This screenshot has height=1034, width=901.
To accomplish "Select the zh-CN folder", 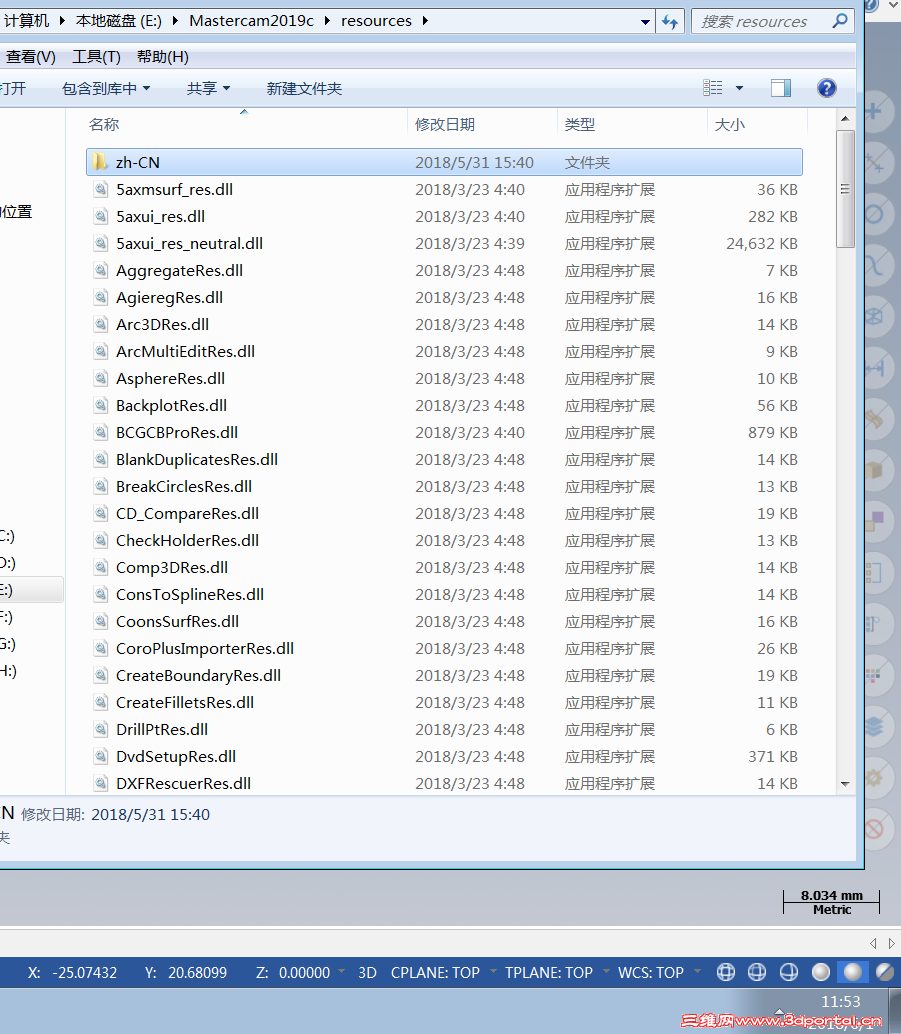I will point(444,162).
